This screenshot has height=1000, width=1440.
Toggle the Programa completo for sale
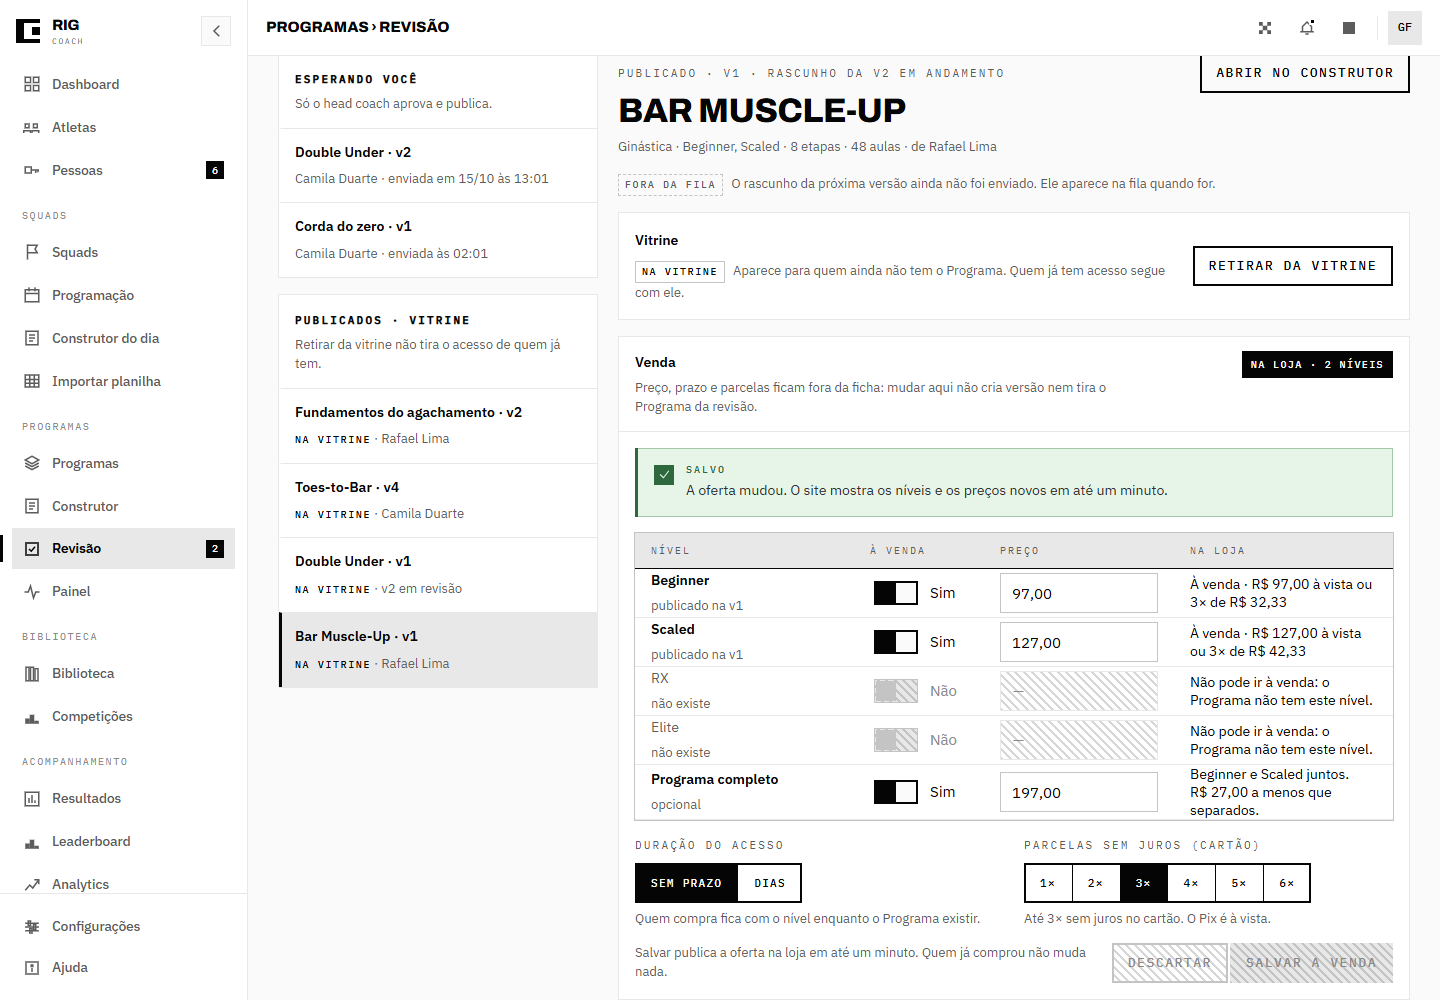click(896, 792)
